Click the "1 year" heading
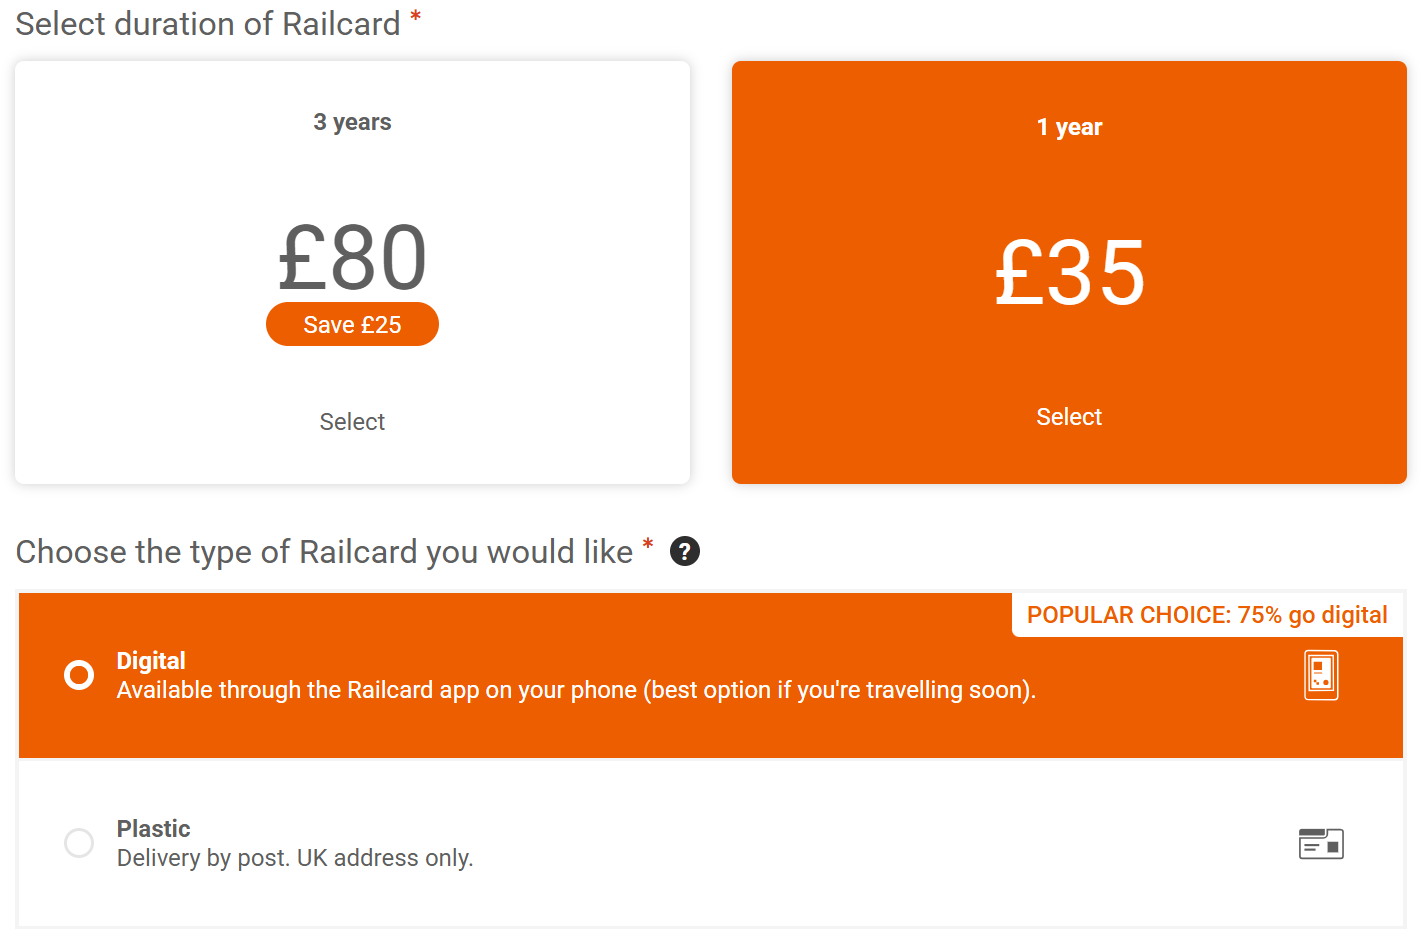This screenshot has width=1424, height=945. click(x=1069, y=127)
